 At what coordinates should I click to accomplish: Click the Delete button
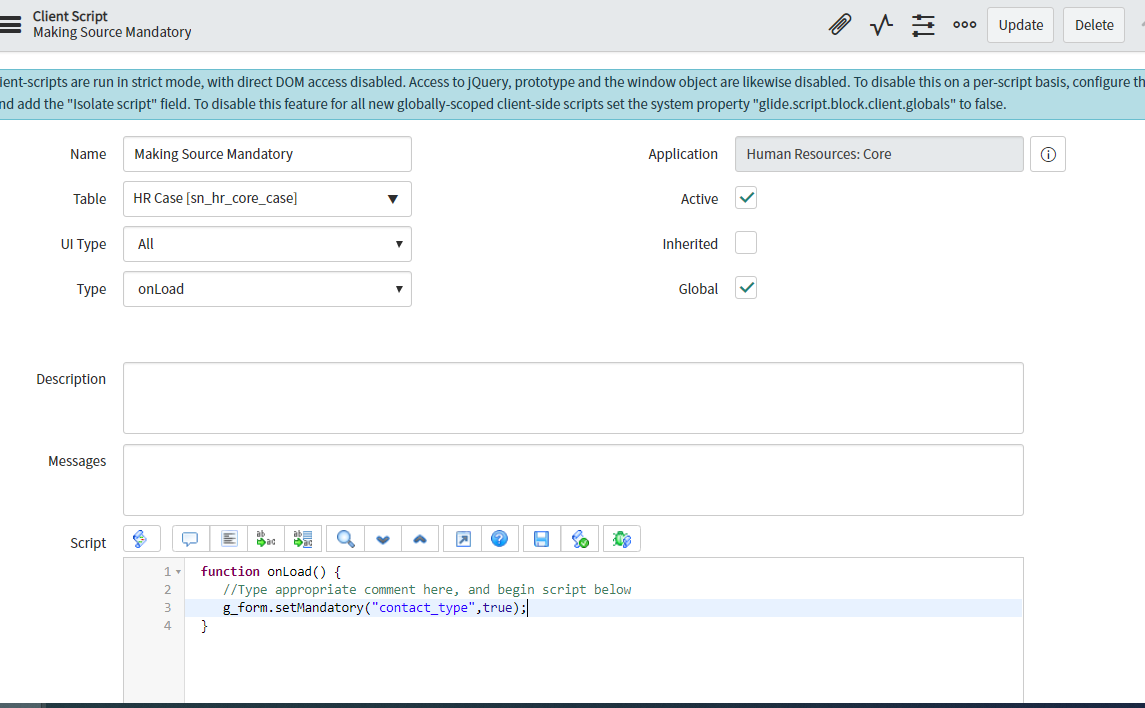point(1094,25)
